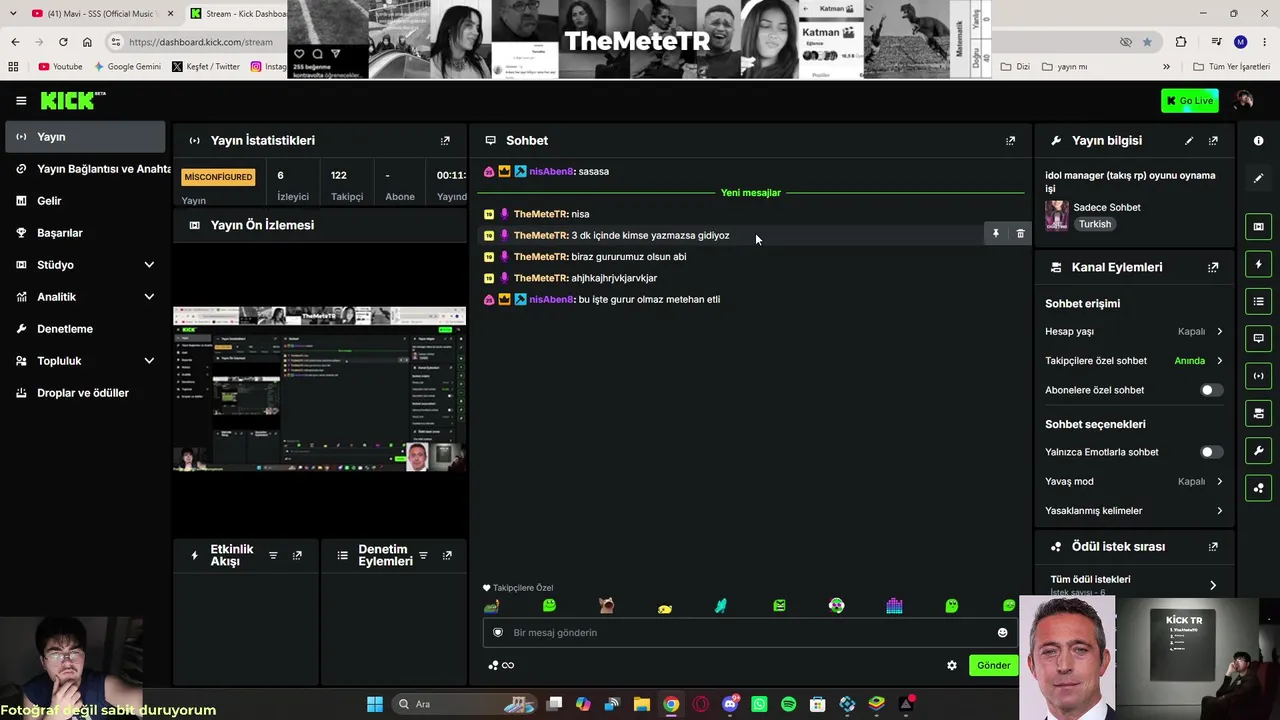
Task: Toggle the lightning activity widget in right sidebar
Action: point(1258,264)
